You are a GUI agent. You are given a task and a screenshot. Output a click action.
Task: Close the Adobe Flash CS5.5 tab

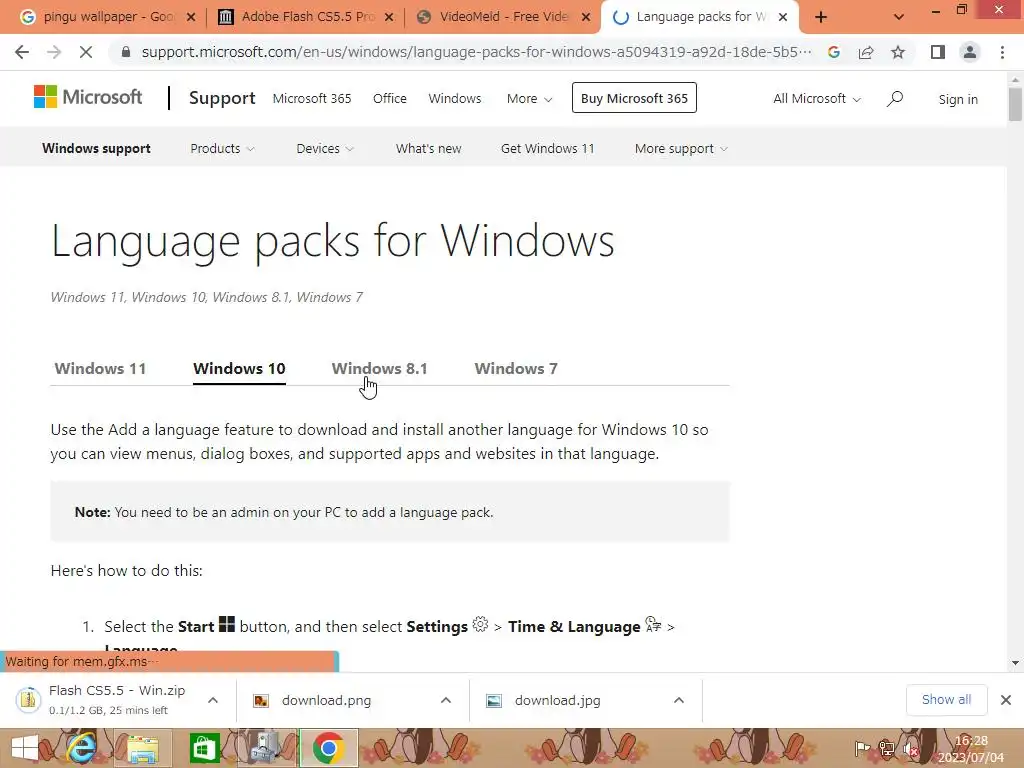[x=389, y=17]
